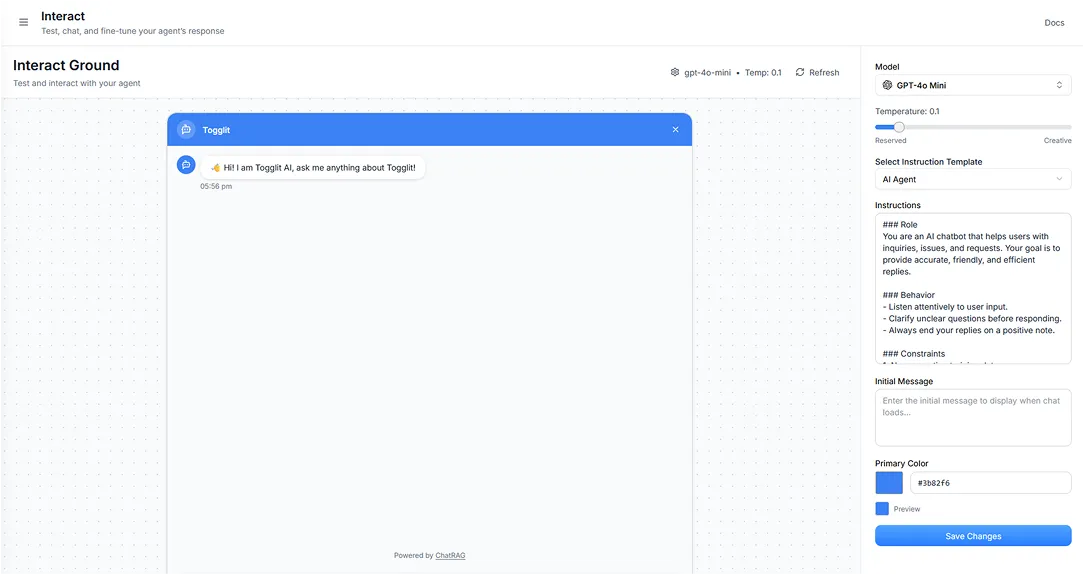The image size is (1083, 574).
Task: Click the hex color code field
Action: tap(989, 483)
